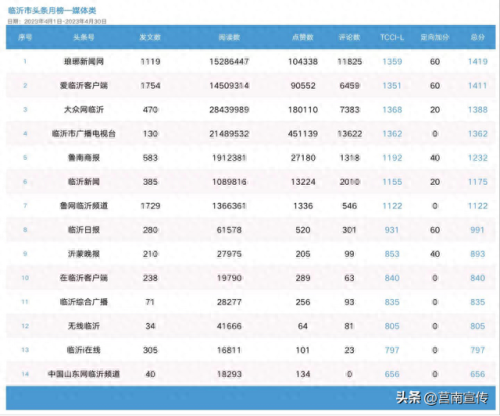
Task: Select the "阅读数" column header
Action: click(x=229, y=37)
